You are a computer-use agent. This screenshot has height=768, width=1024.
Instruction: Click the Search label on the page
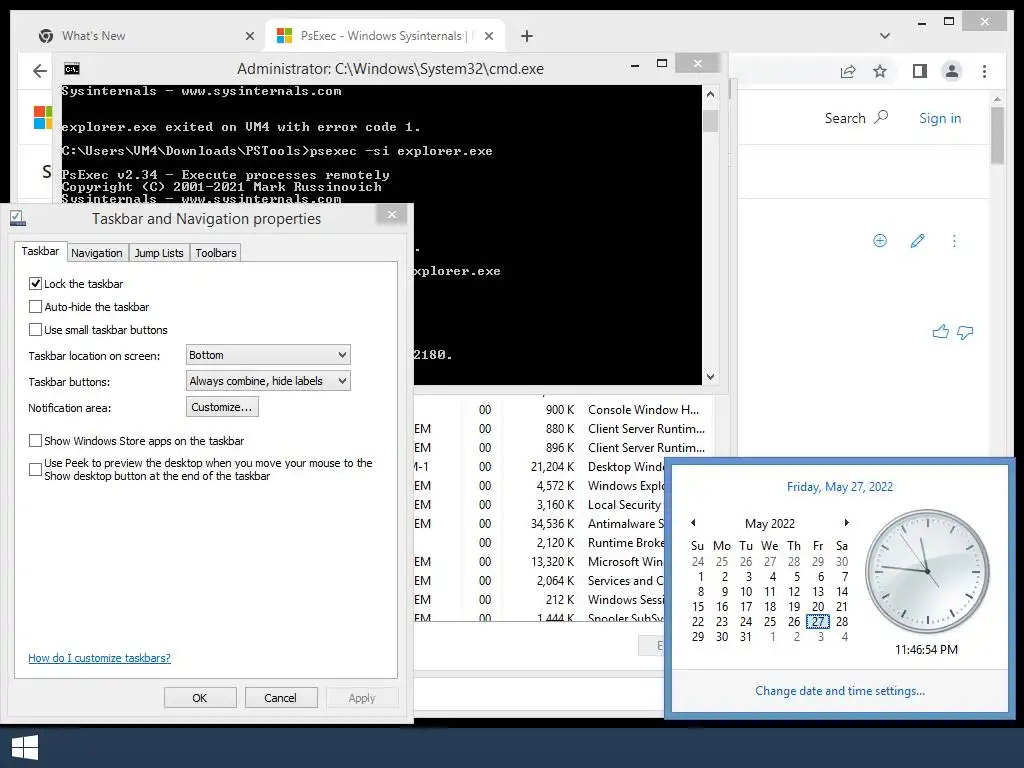coord(844,118)
